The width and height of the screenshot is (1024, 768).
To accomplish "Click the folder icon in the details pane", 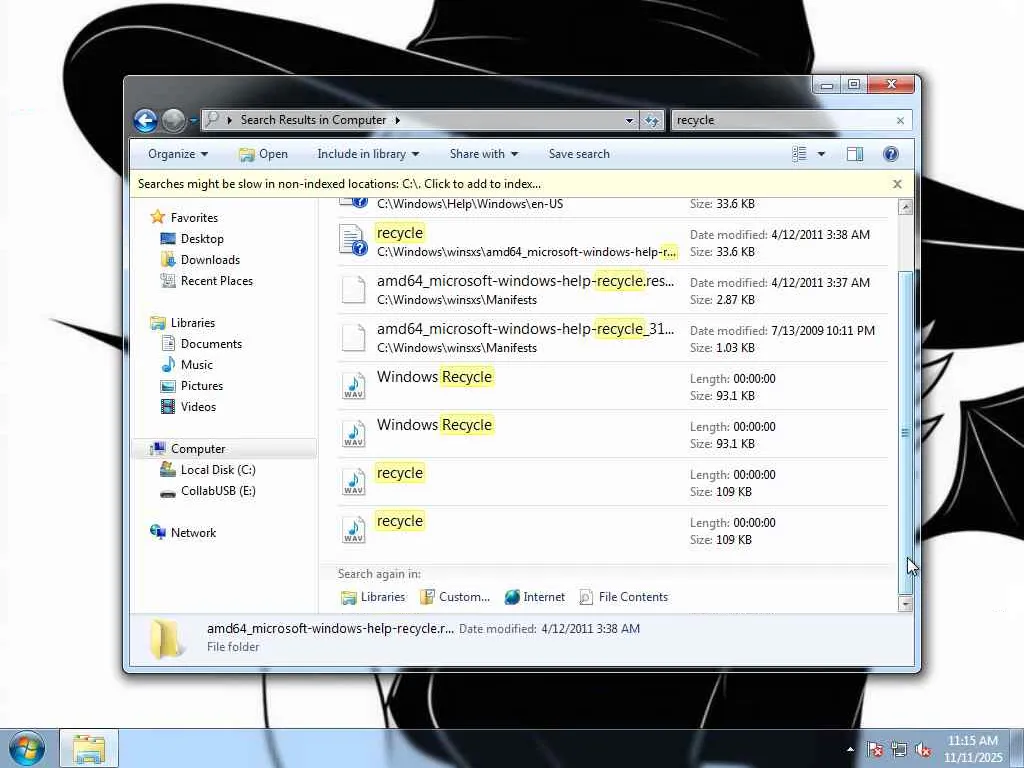I will point(165,637).
